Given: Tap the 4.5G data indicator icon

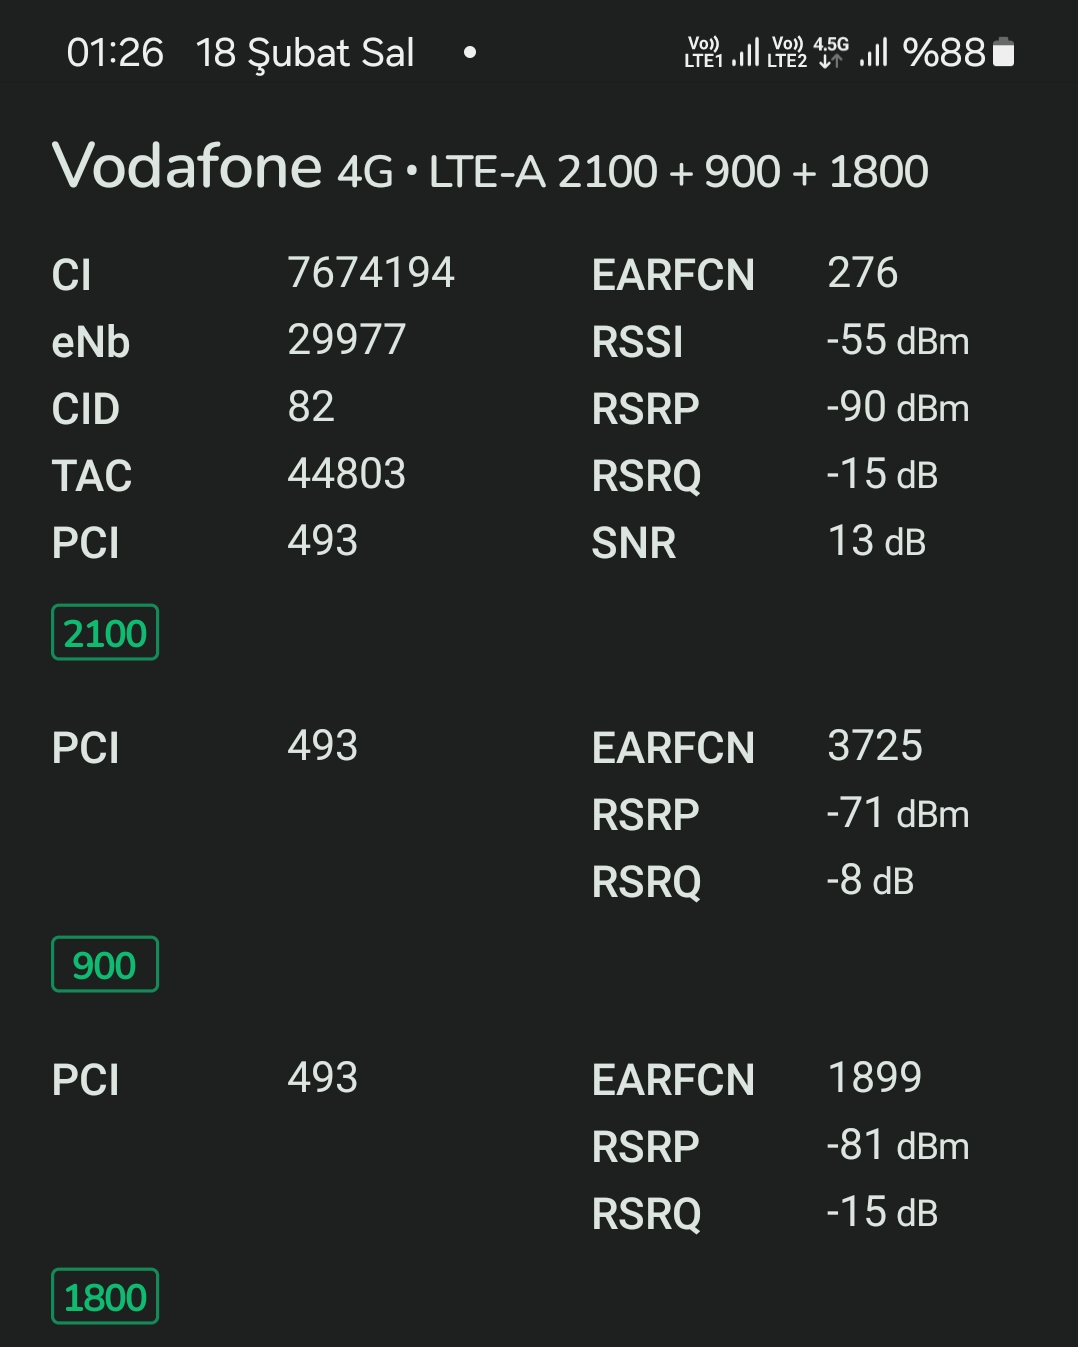Looking at the screenshot, I should (x=831, y=52).
